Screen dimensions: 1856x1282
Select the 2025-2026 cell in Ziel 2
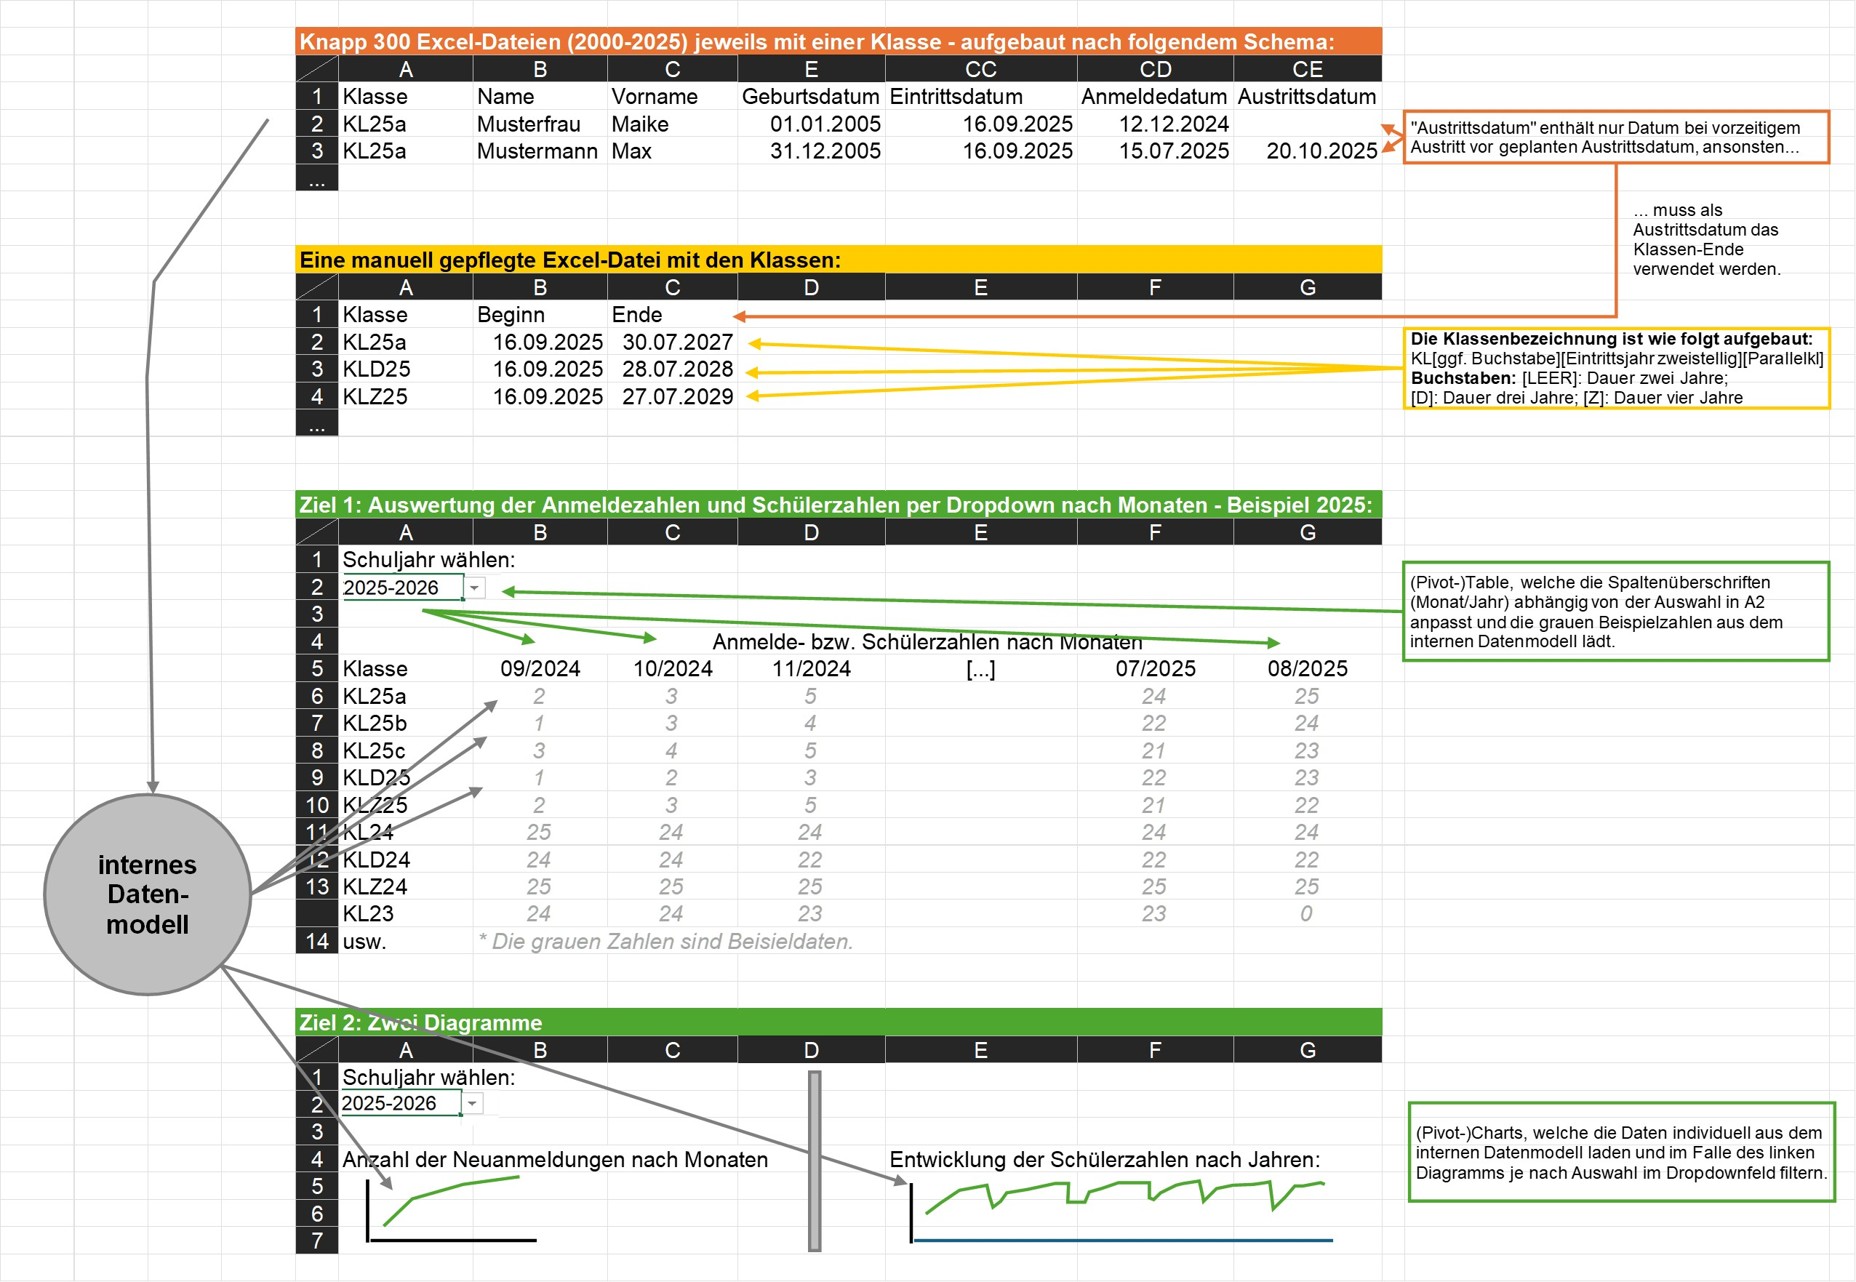pyautogui.click(x=399, y=1104)
